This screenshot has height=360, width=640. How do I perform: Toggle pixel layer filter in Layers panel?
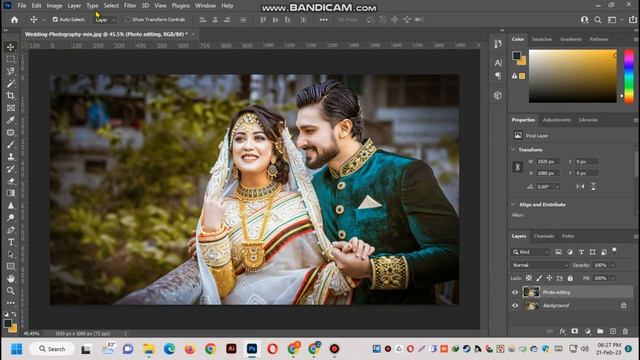558,252
